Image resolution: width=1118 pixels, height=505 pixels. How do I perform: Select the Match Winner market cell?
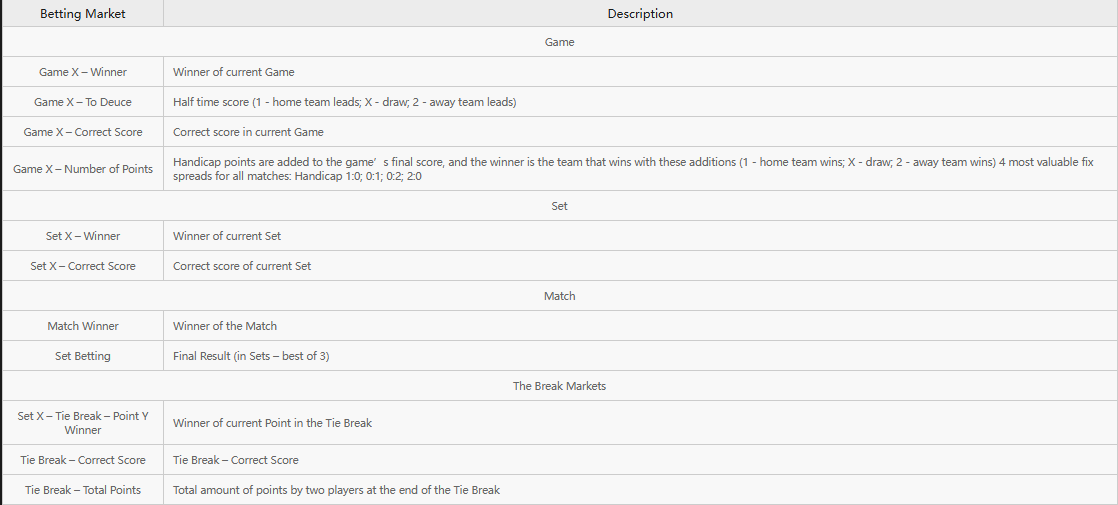[x=83, y=326]
